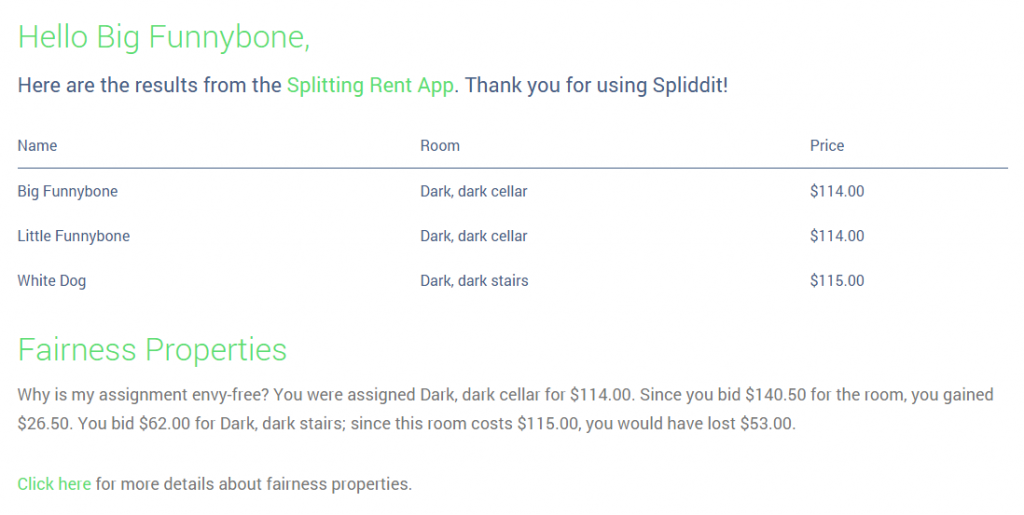Click the Room column header
Image resolution: width=1024 pixels, height=515 pixels.
[440, 146]
